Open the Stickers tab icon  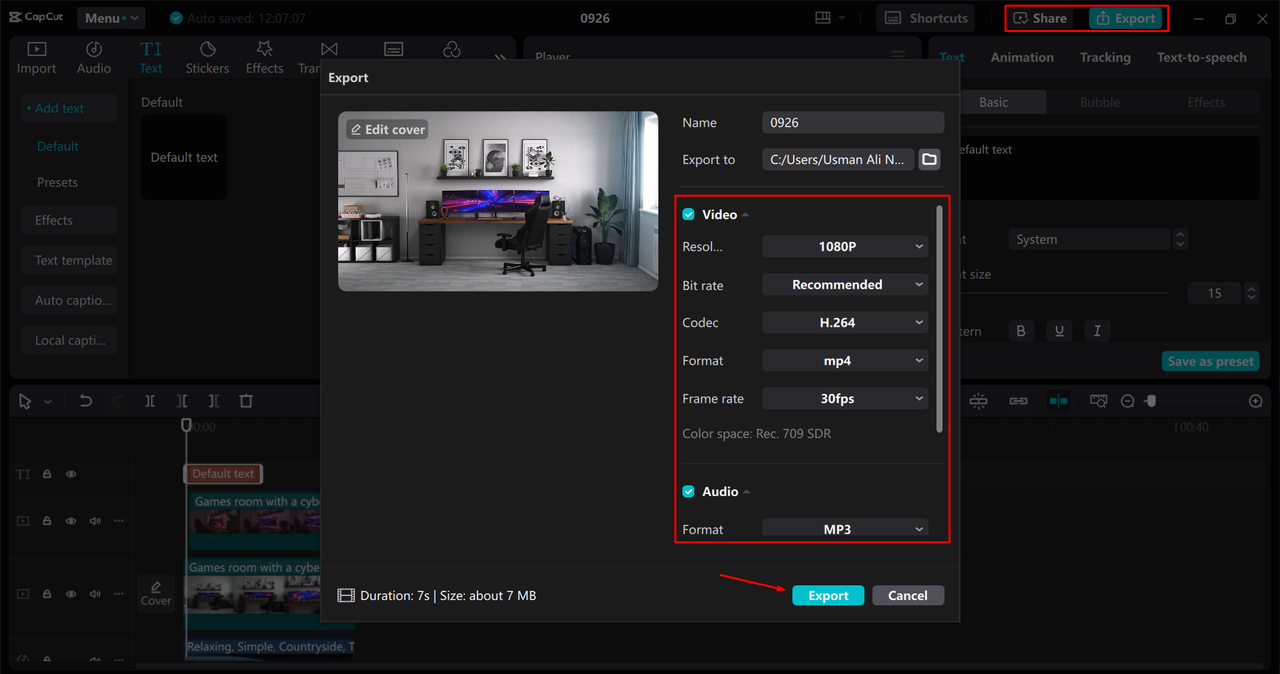tap(207, 49)
